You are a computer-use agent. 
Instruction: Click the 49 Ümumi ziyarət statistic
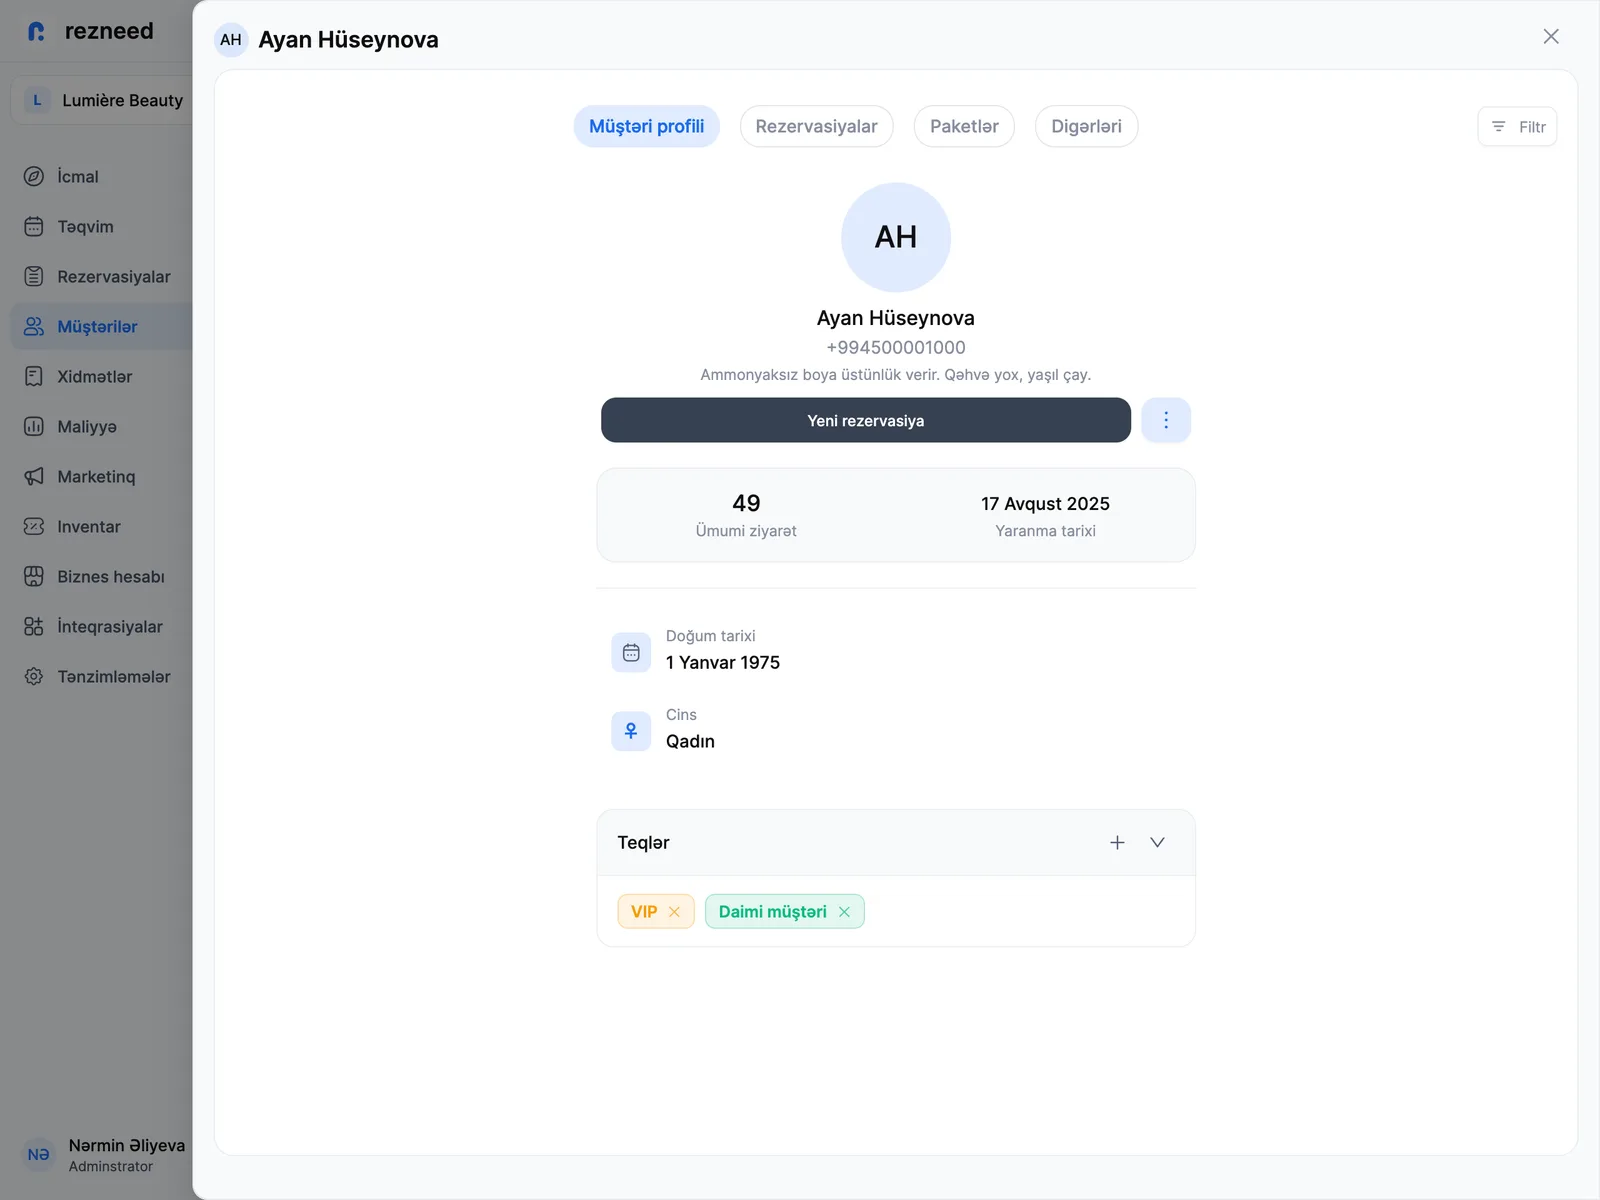[x=746, y=515]
